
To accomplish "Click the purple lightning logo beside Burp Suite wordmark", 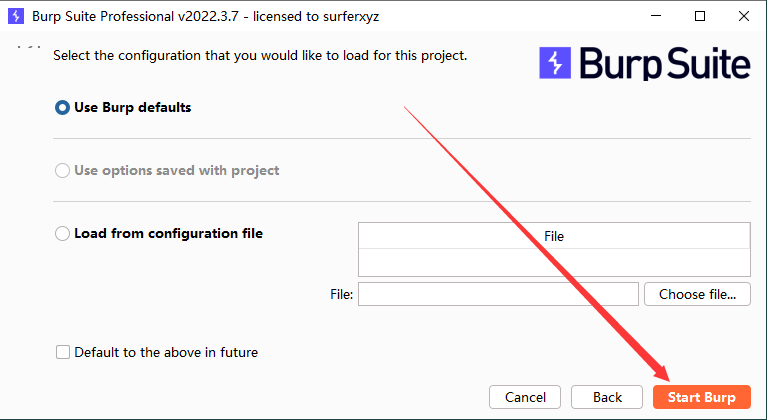I will tap(554, 63).
